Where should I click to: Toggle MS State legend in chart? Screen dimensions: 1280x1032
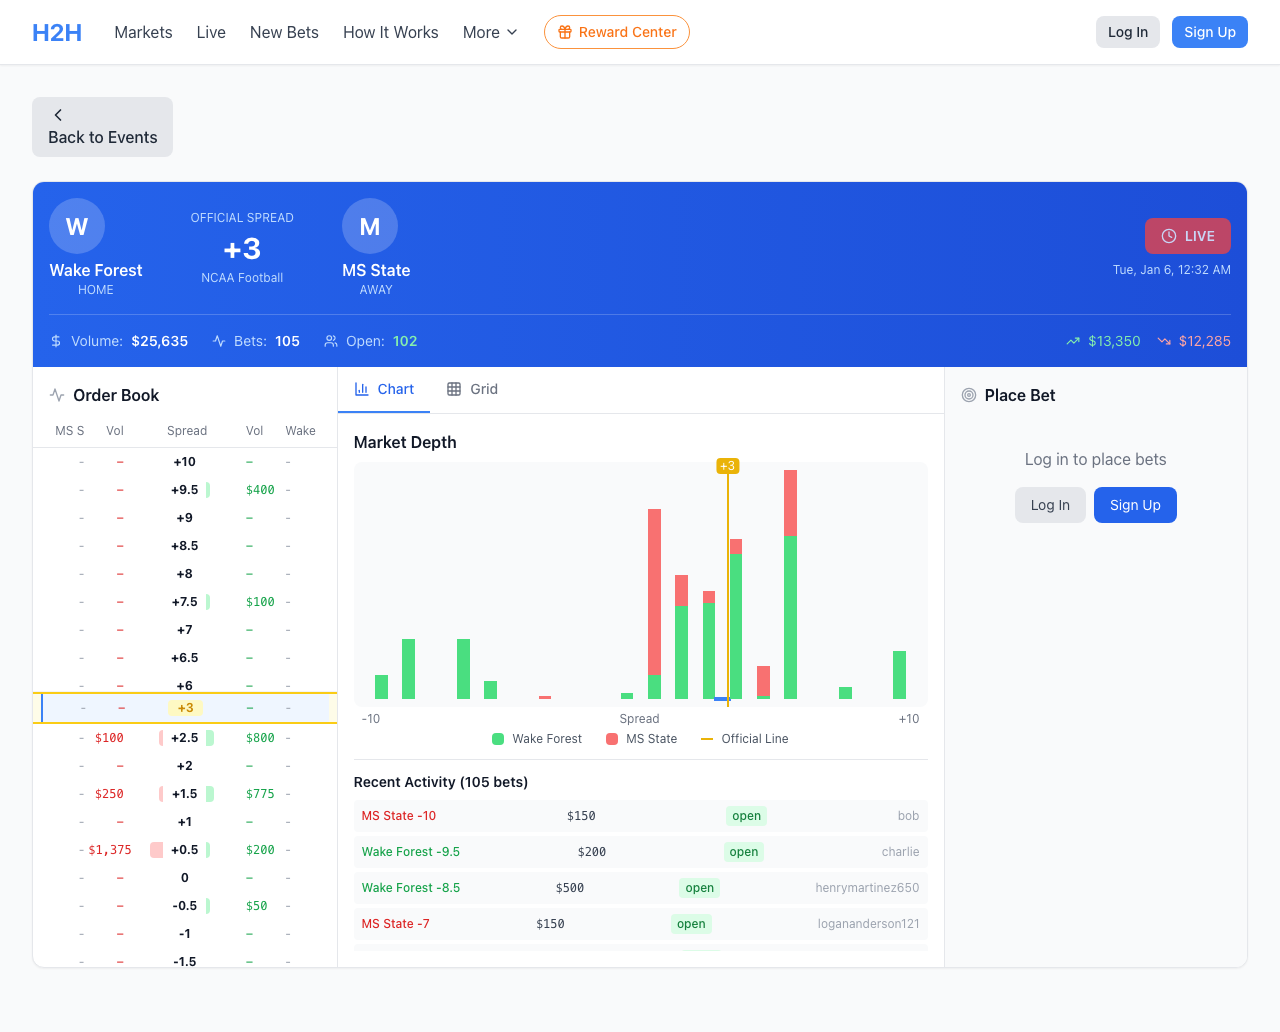(x=641, y=739)
